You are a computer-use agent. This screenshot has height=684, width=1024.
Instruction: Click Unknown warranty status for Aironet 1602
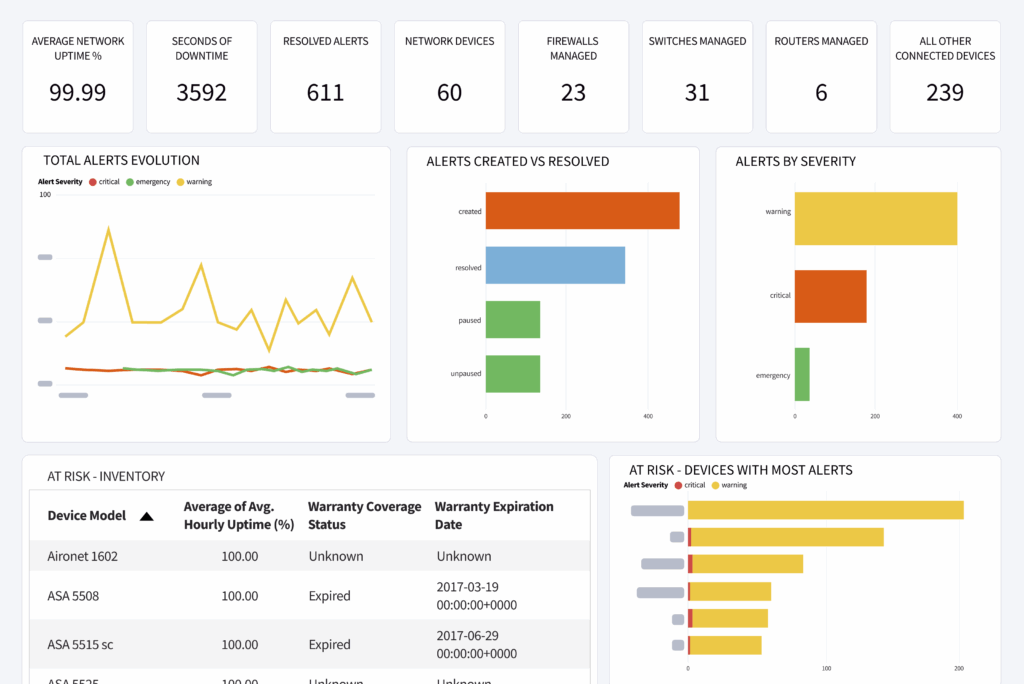pyautogui.click(x=336, y=556)
